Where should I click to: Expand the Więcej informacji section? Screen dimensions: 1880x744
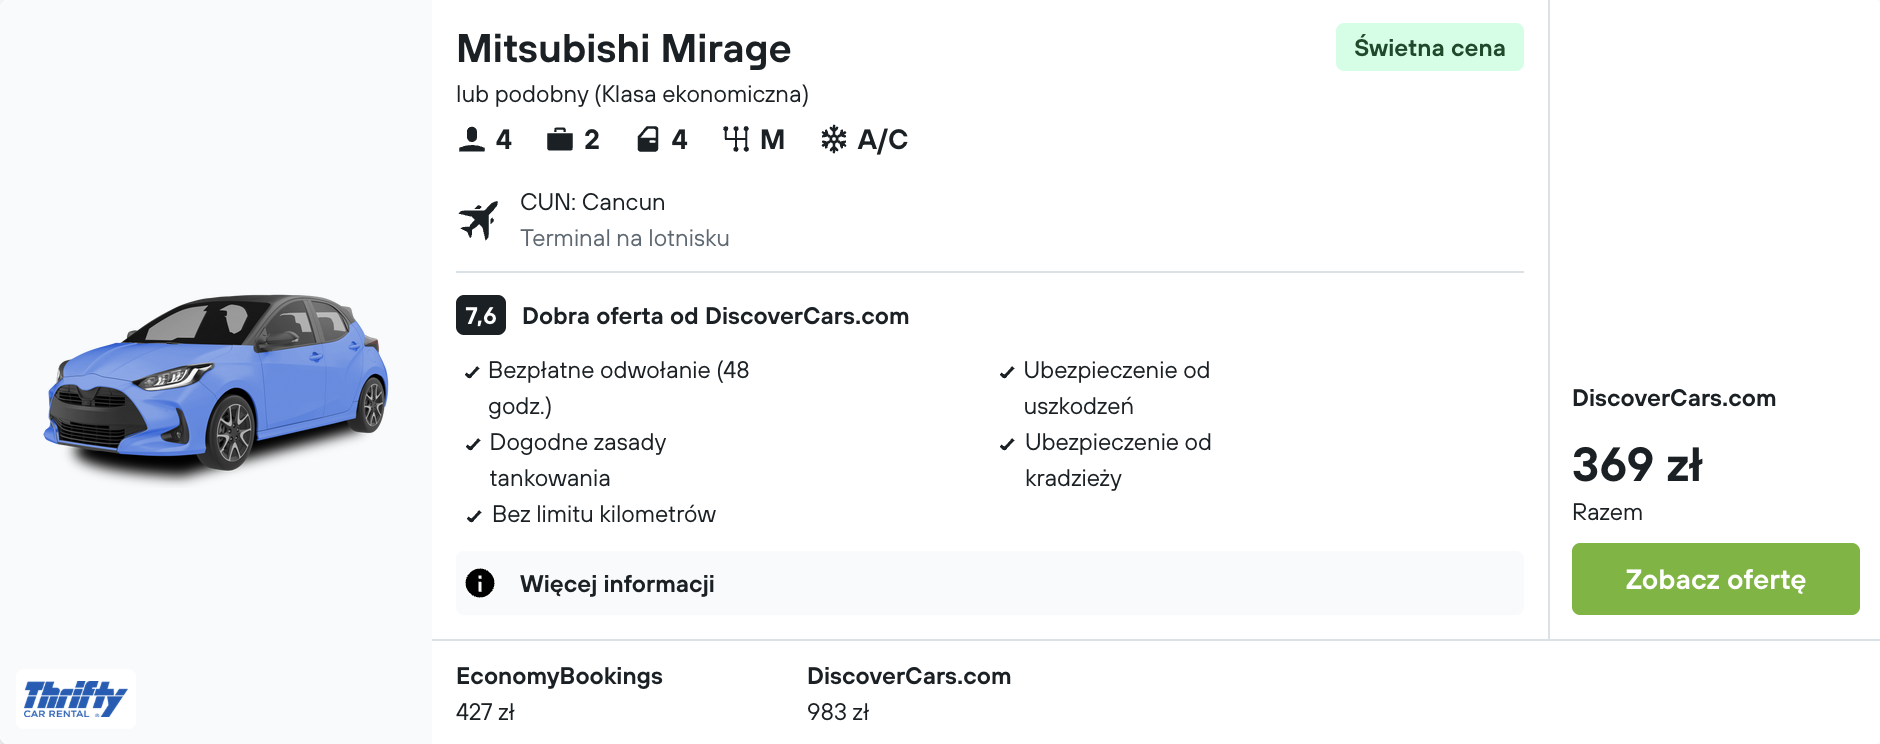[617, 584]
